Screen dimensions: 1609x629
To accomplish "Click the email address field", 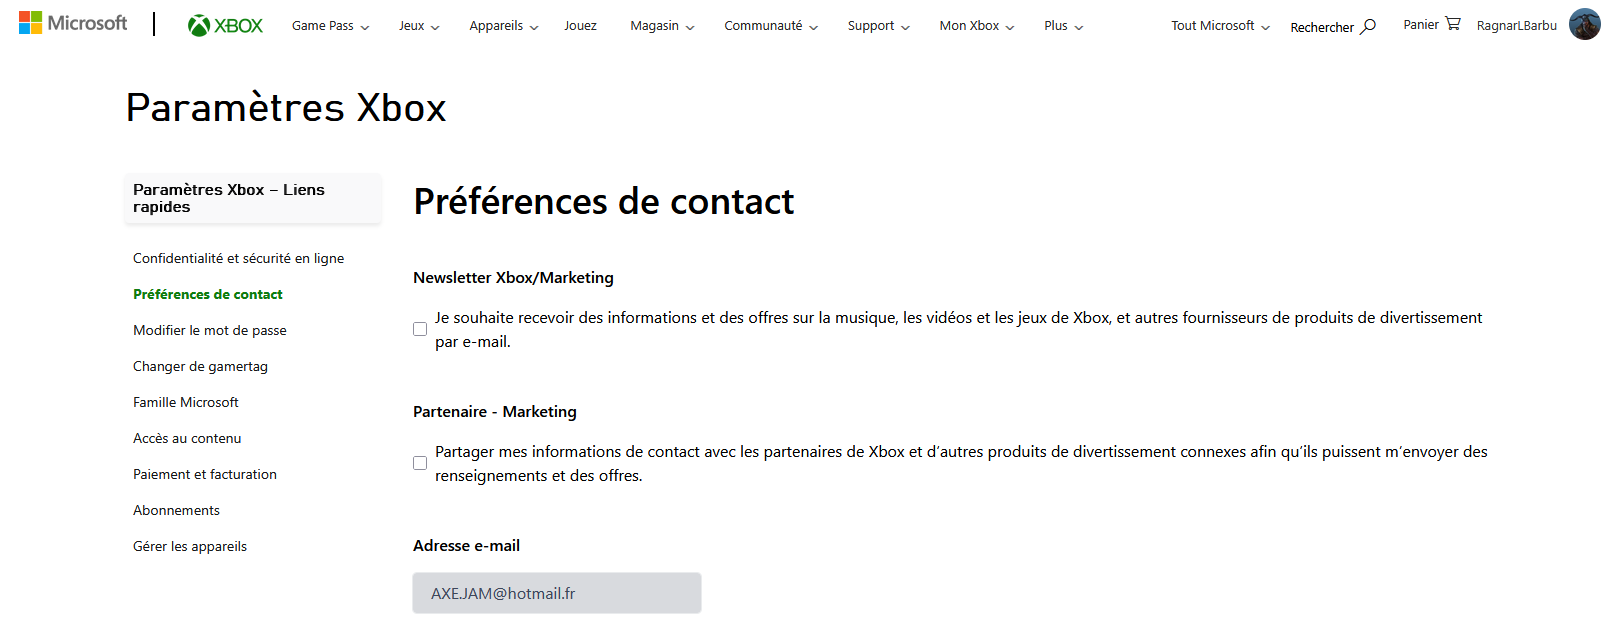I will pyautogui.click(x=557, y=593).
